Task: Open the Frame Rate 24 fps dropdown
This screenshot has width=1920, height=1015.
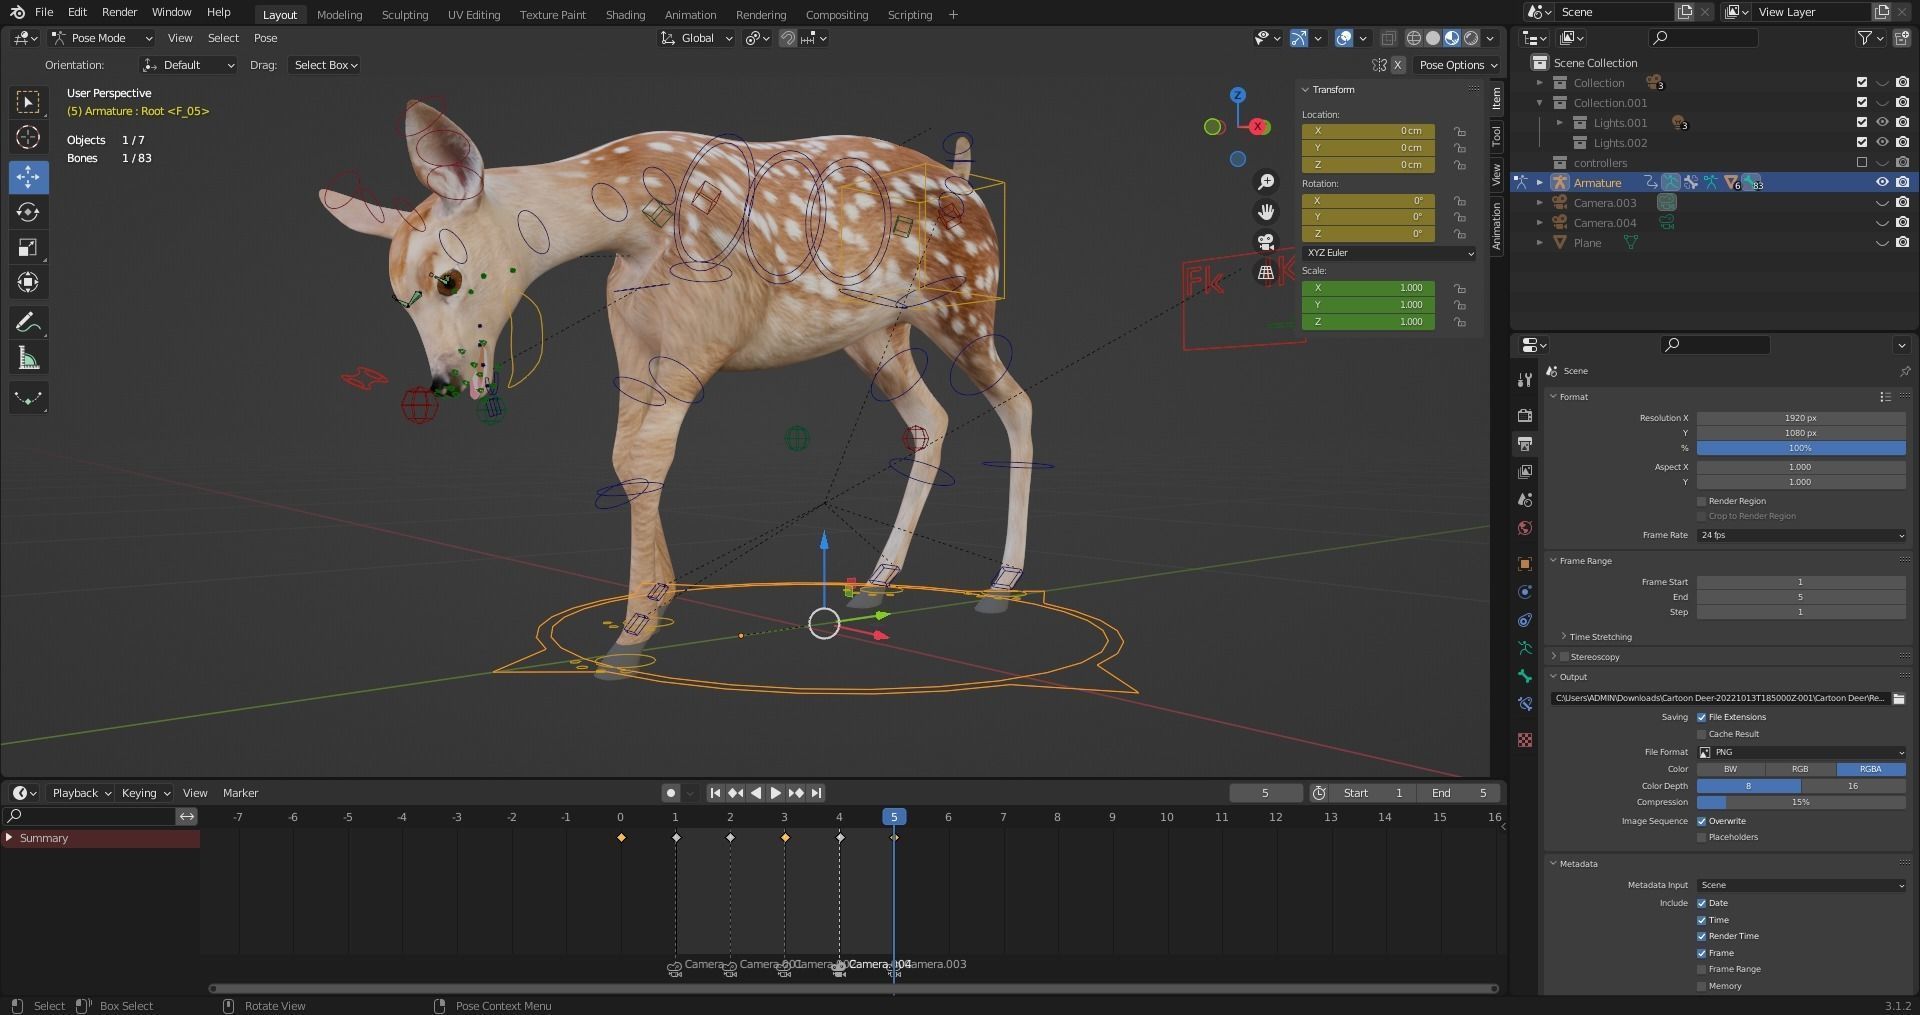Action: [1801, 535]
